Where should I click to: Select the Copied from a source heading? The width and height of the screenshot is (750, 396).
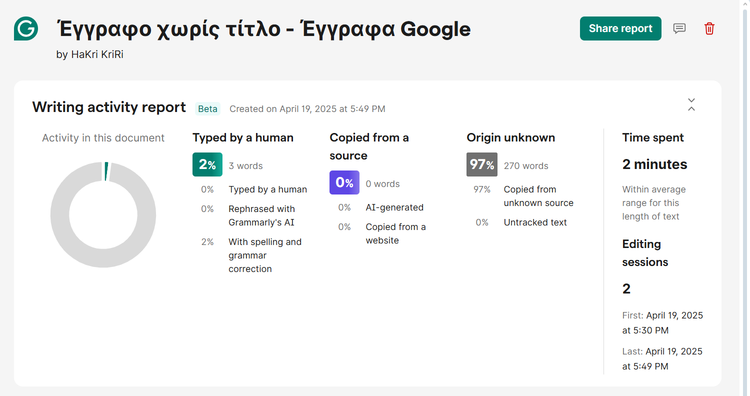point(369,146)
